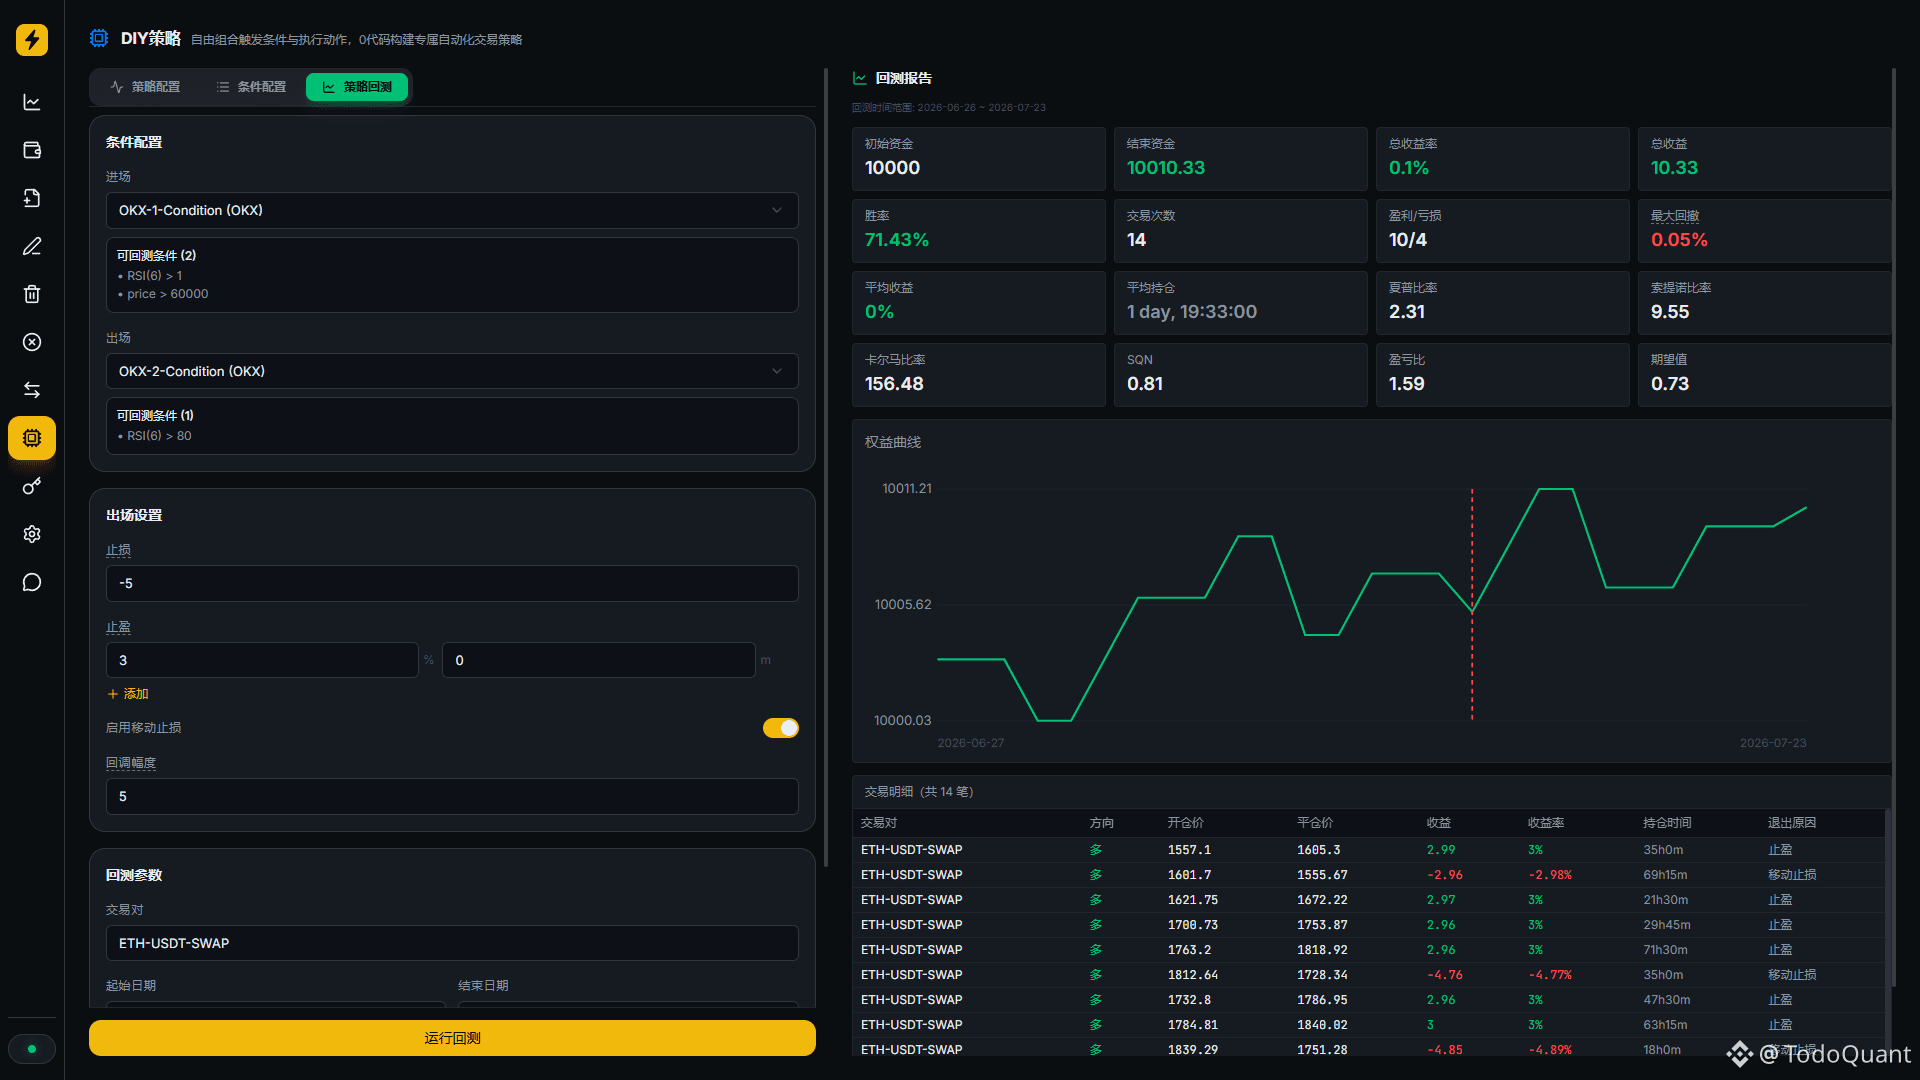Click the left panel vertical scrollbar

point(826,468)
